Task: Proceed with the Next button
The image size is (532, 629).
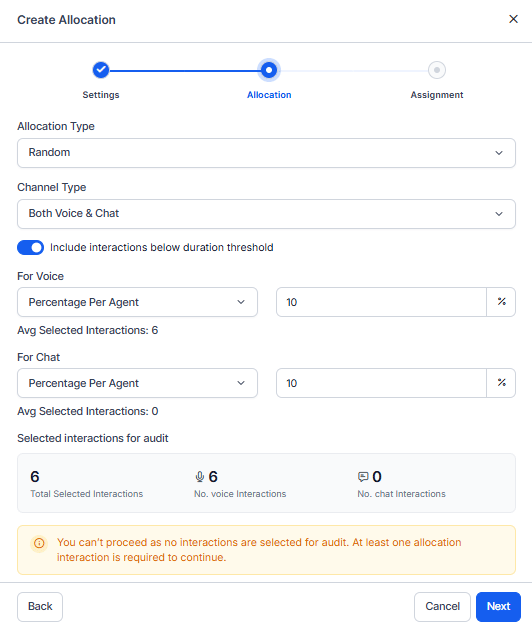Action: 498,607
